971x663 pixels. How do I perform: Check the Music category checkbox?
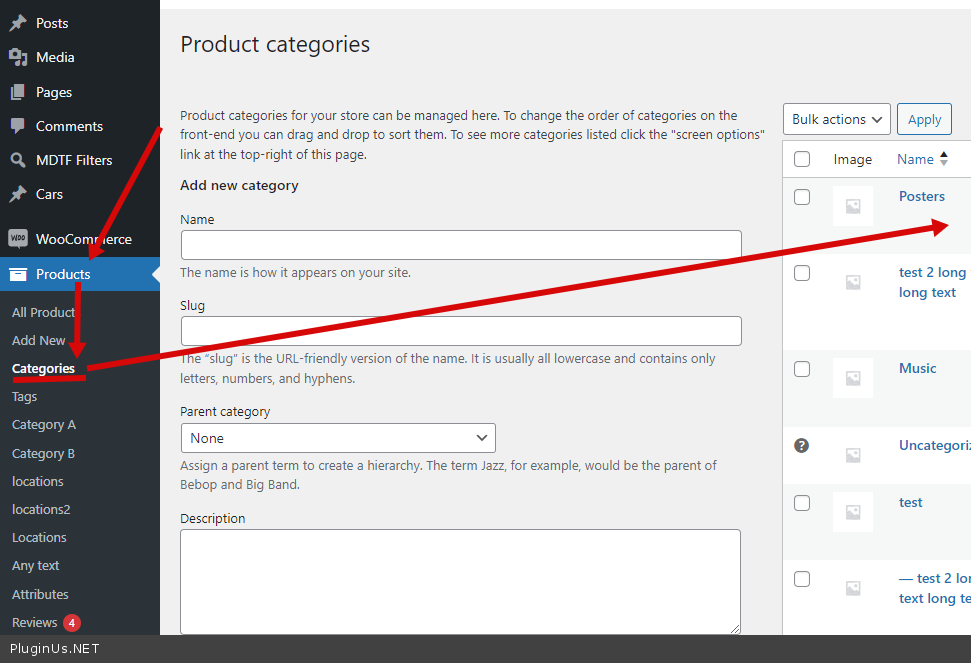click(802, 369)
